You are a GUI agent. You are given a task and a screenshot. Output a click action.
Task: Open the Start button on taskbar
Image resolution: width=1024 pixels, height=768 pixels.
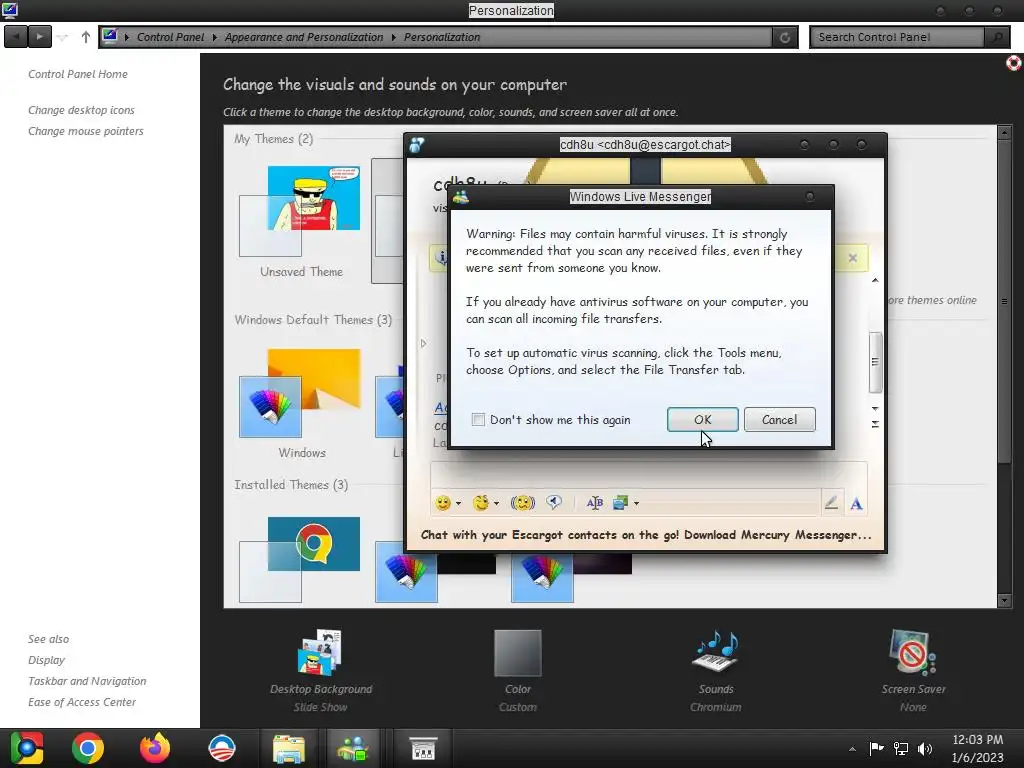(26, 748)
